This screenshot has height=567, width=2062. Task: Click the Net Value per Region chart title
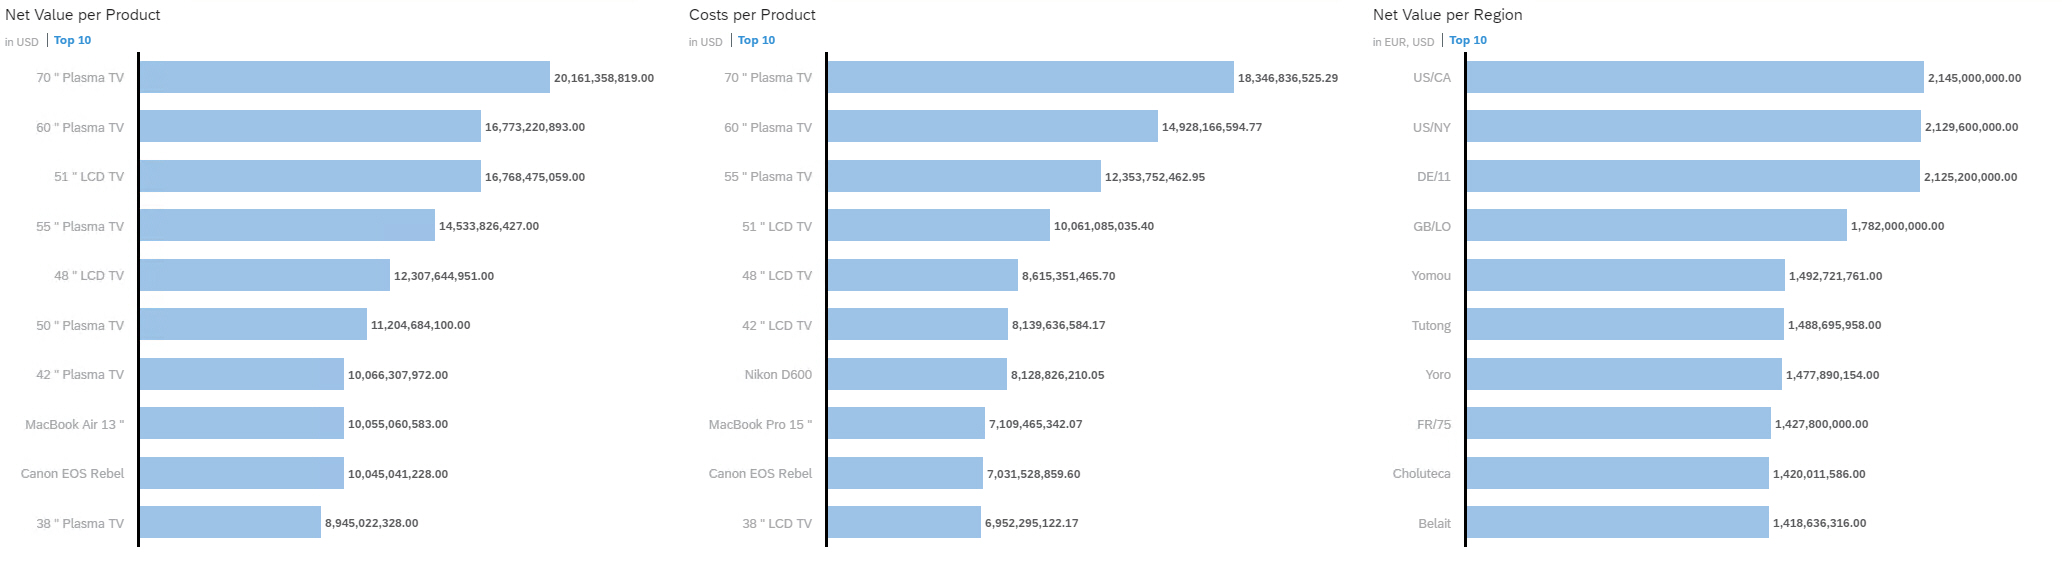1447,15
